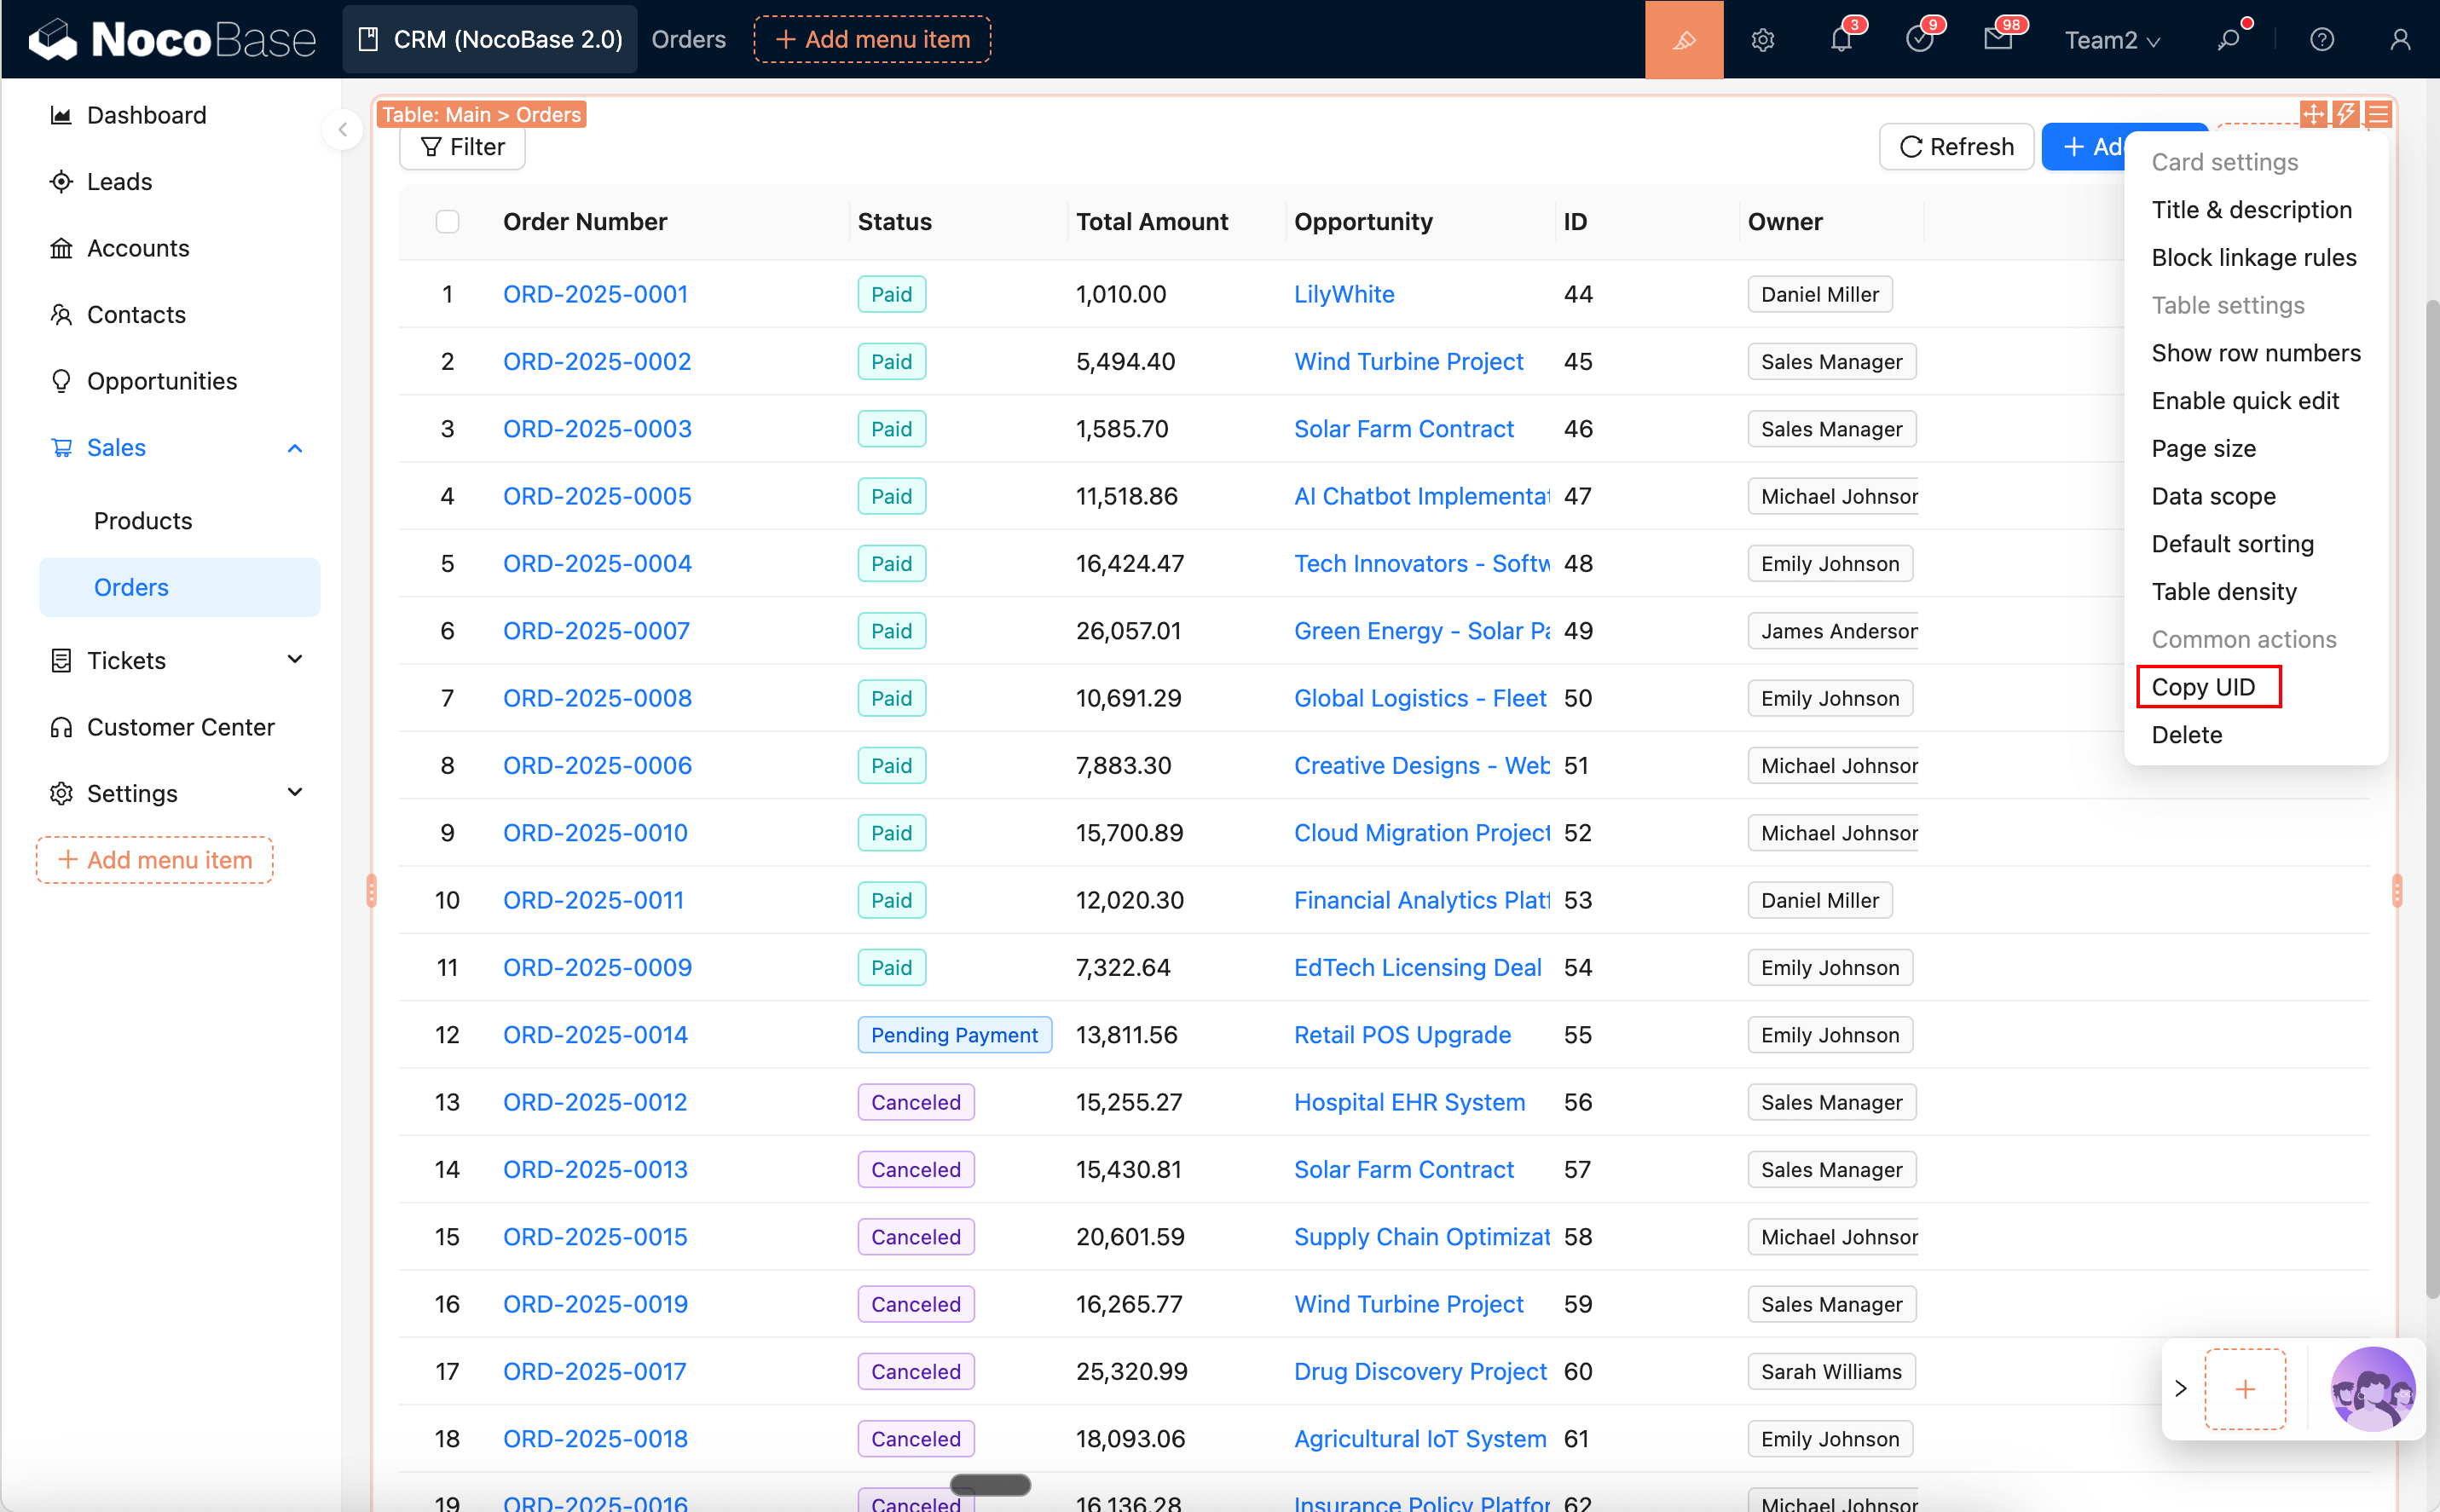
Task: Open the help question mark icon
Action: pos(2321,40)
